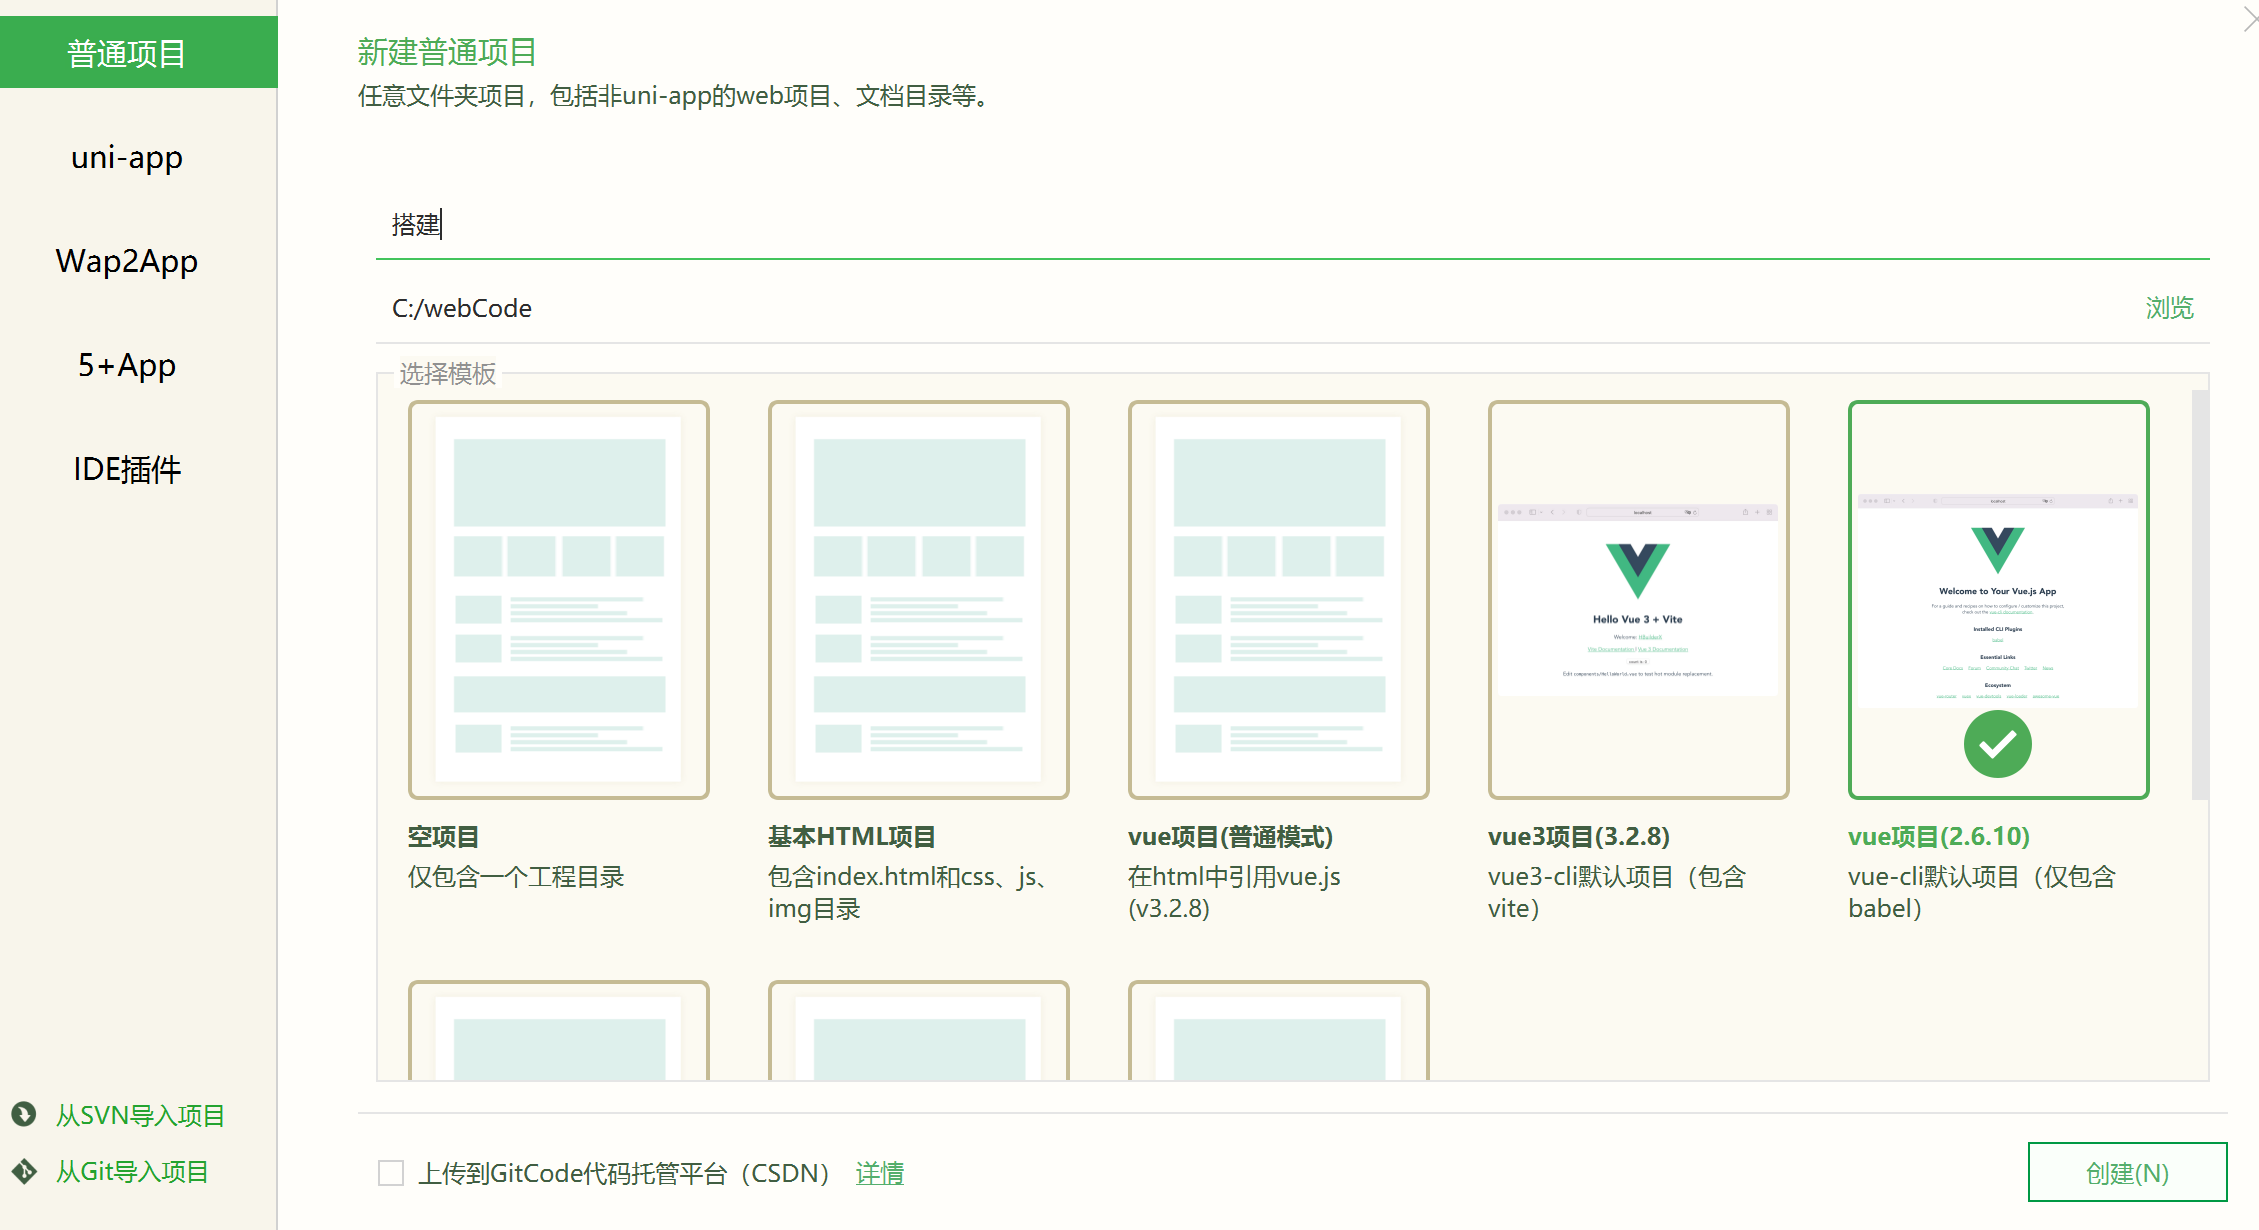The image size is (2259, 1230).
Task: Click the template list vertical scrollbar
Action: tap(2199, 595)
